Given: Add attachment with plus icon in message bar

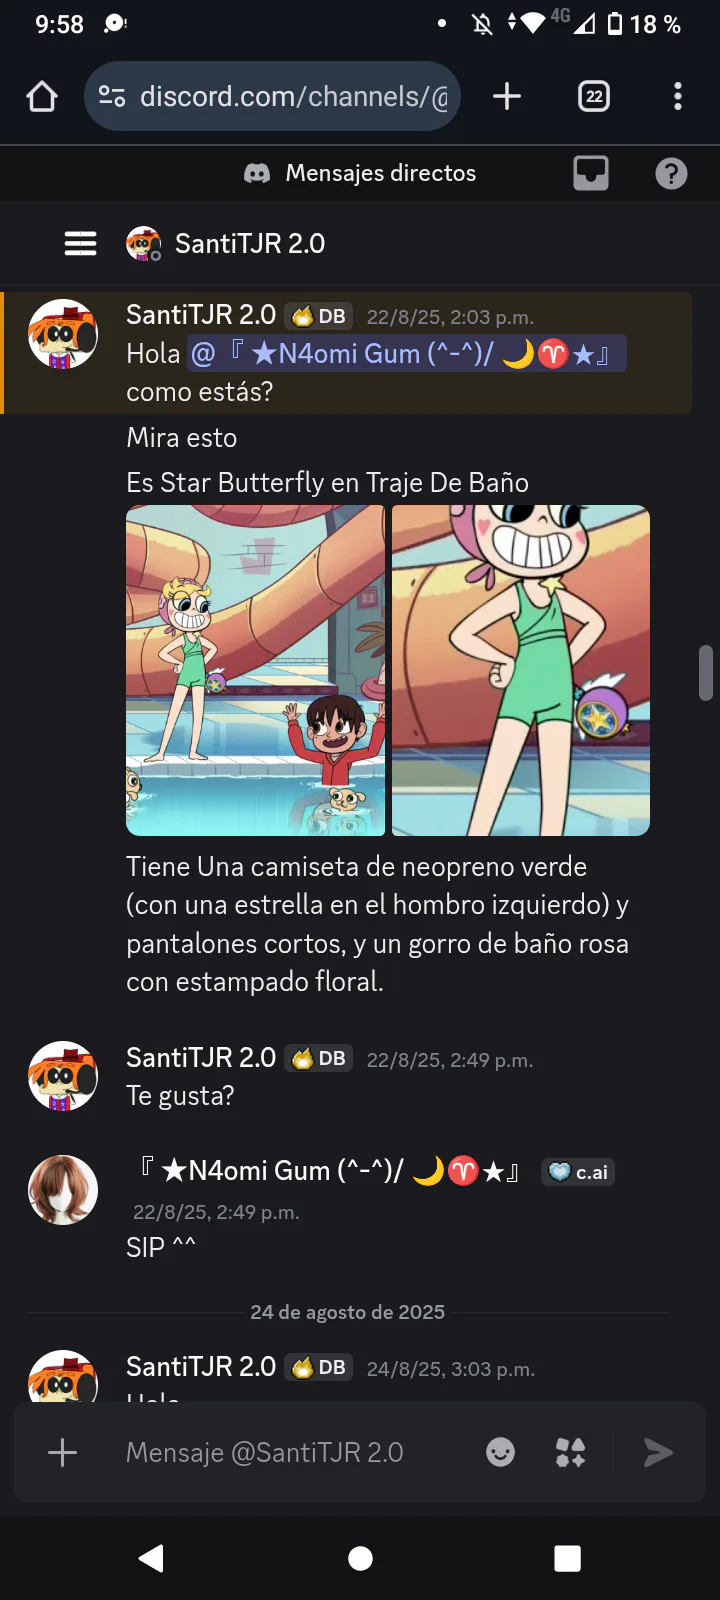Looking at the screenshot, I should pos(62,1452).
